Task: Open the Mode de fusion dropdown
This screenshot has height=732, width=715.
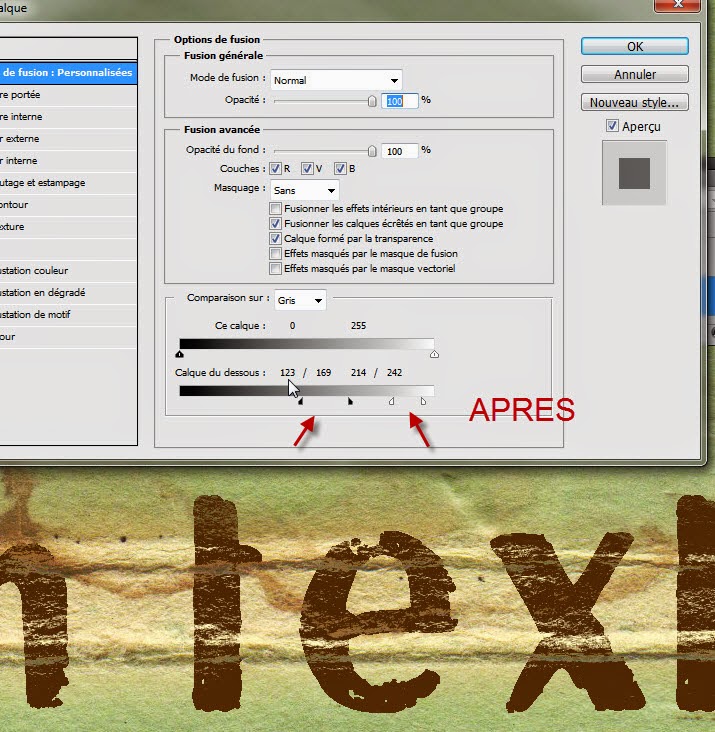Action: coord(336,80)
